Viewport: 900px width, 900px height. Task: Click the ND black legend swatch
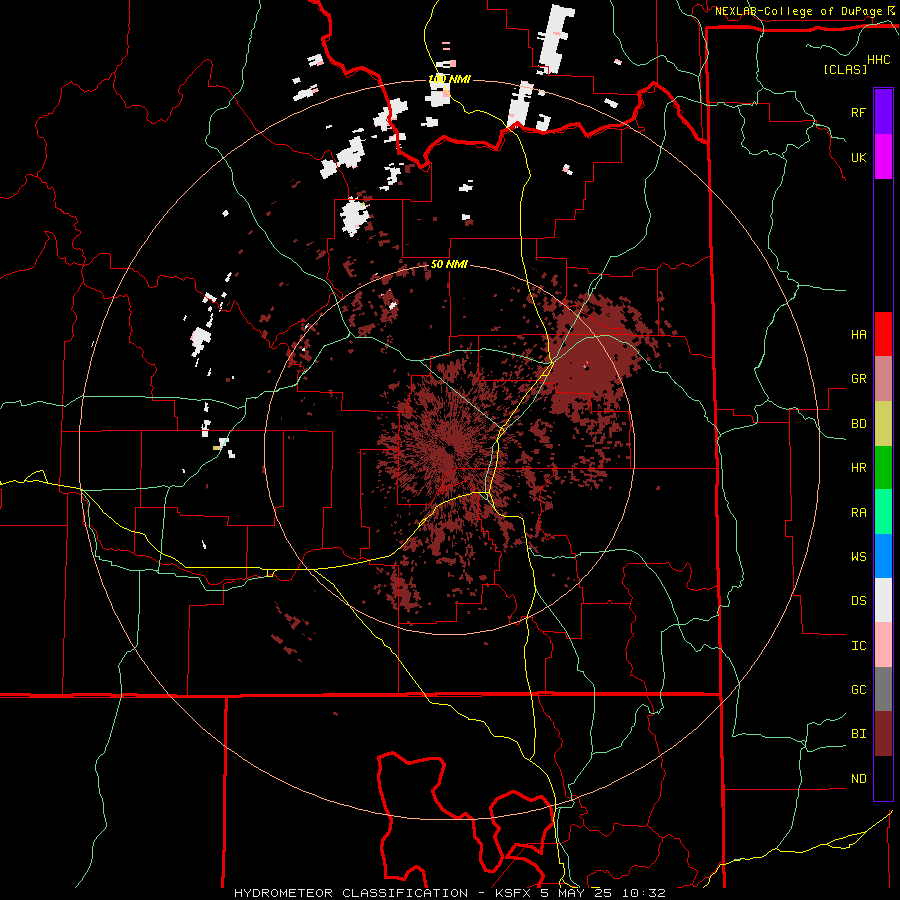tap(883, 778)
